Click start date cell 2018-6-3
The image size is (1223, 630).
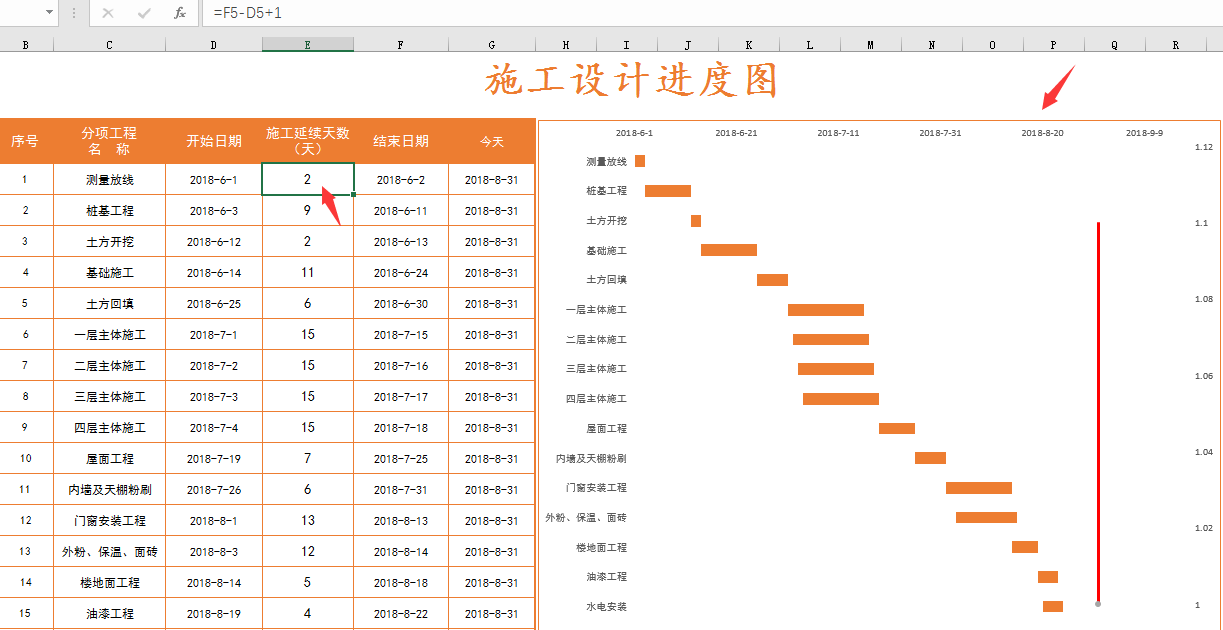[x=214, y=211]
